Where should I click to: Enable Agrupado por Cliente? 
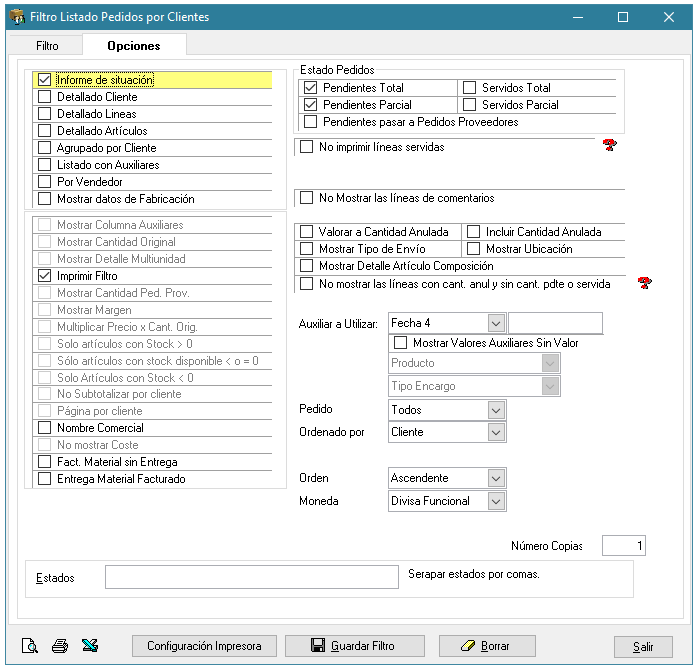click(44, 148)
